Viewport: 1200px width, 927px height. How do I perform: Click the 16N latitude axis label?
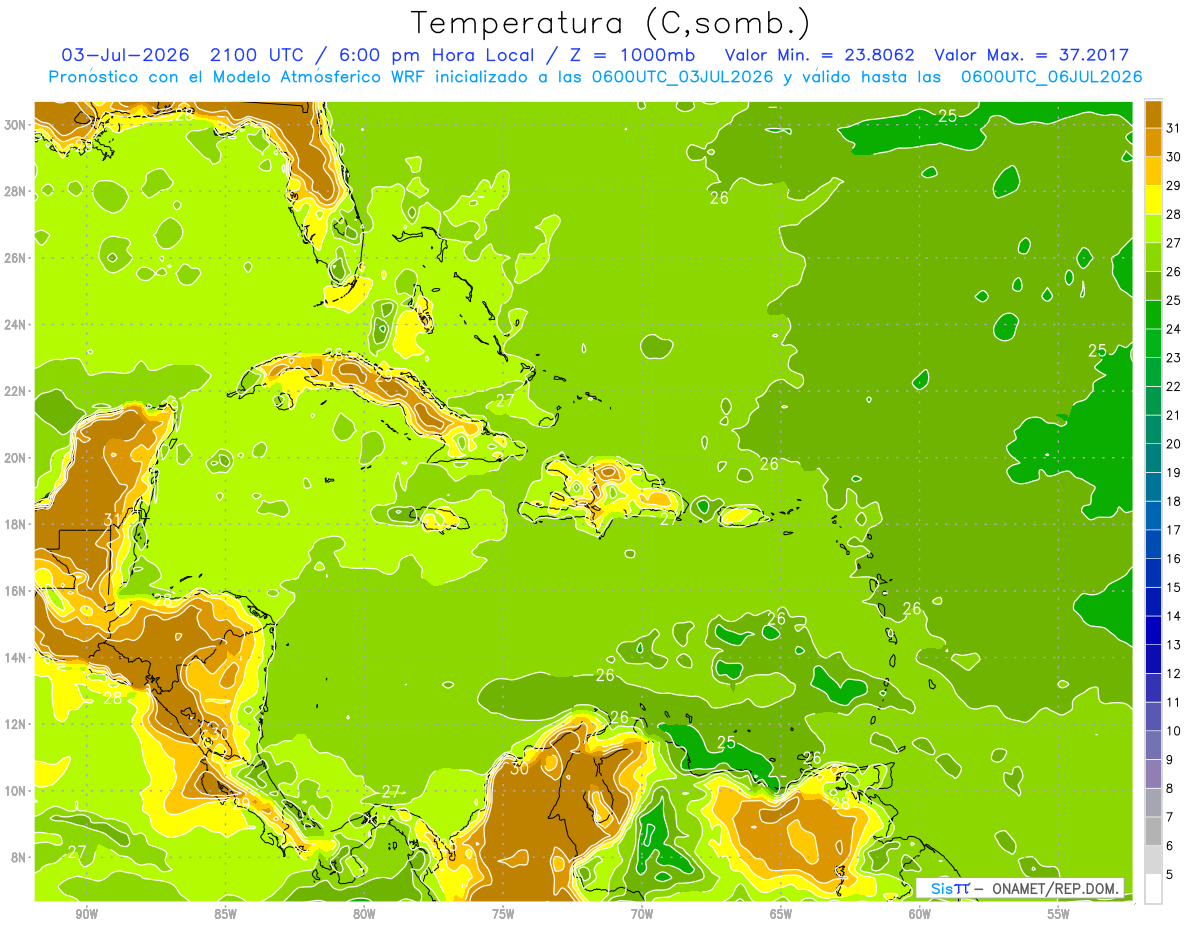coord(15,590)
